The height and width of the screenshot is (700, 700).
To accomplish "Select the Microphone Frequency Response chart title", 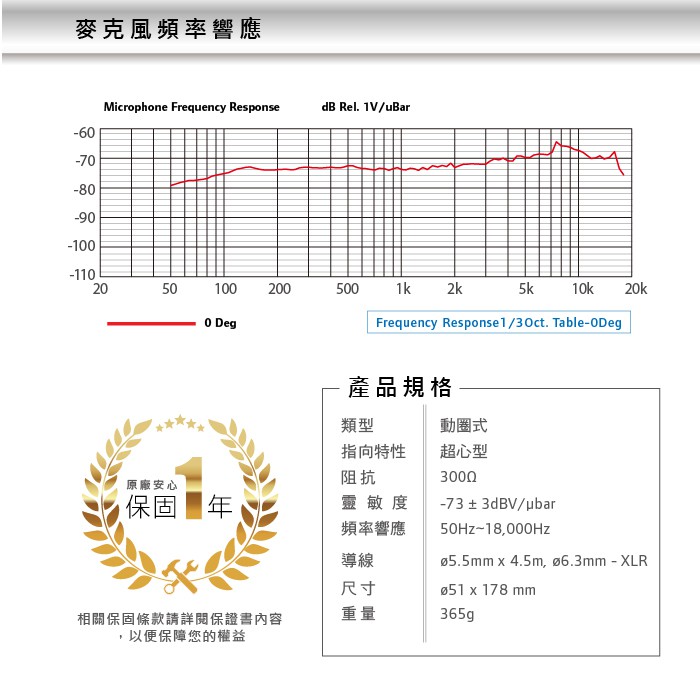I will tap(191, 107).
